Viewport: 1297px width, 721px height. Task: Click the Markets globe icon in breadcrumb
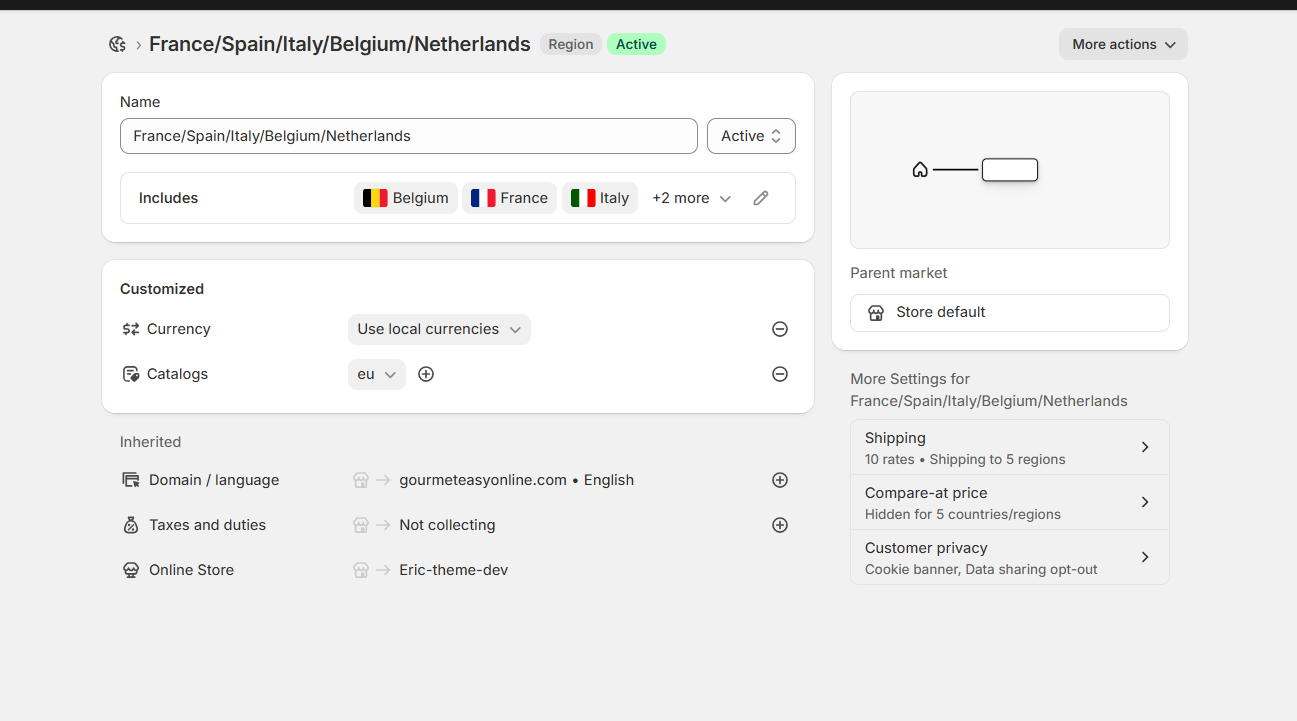(118, 44)
